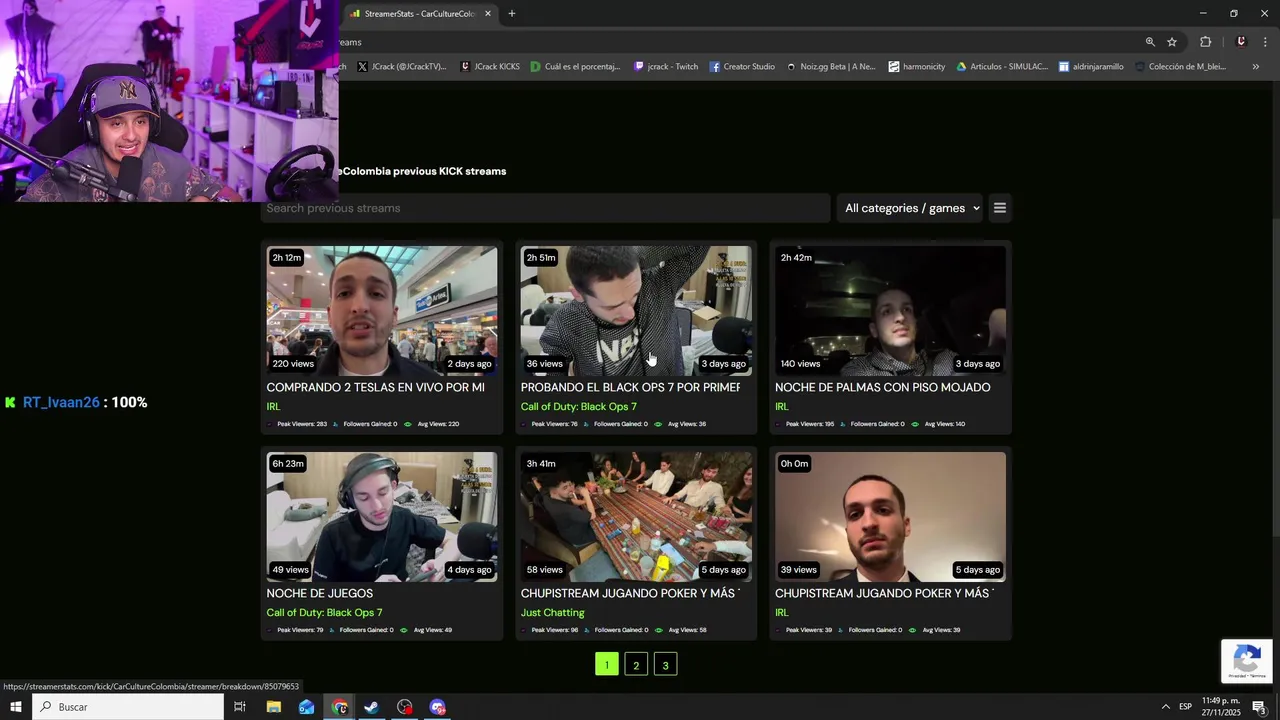Open File Explorer from the taskbar
Viewport: 1280px width, 720px height.
274,707
